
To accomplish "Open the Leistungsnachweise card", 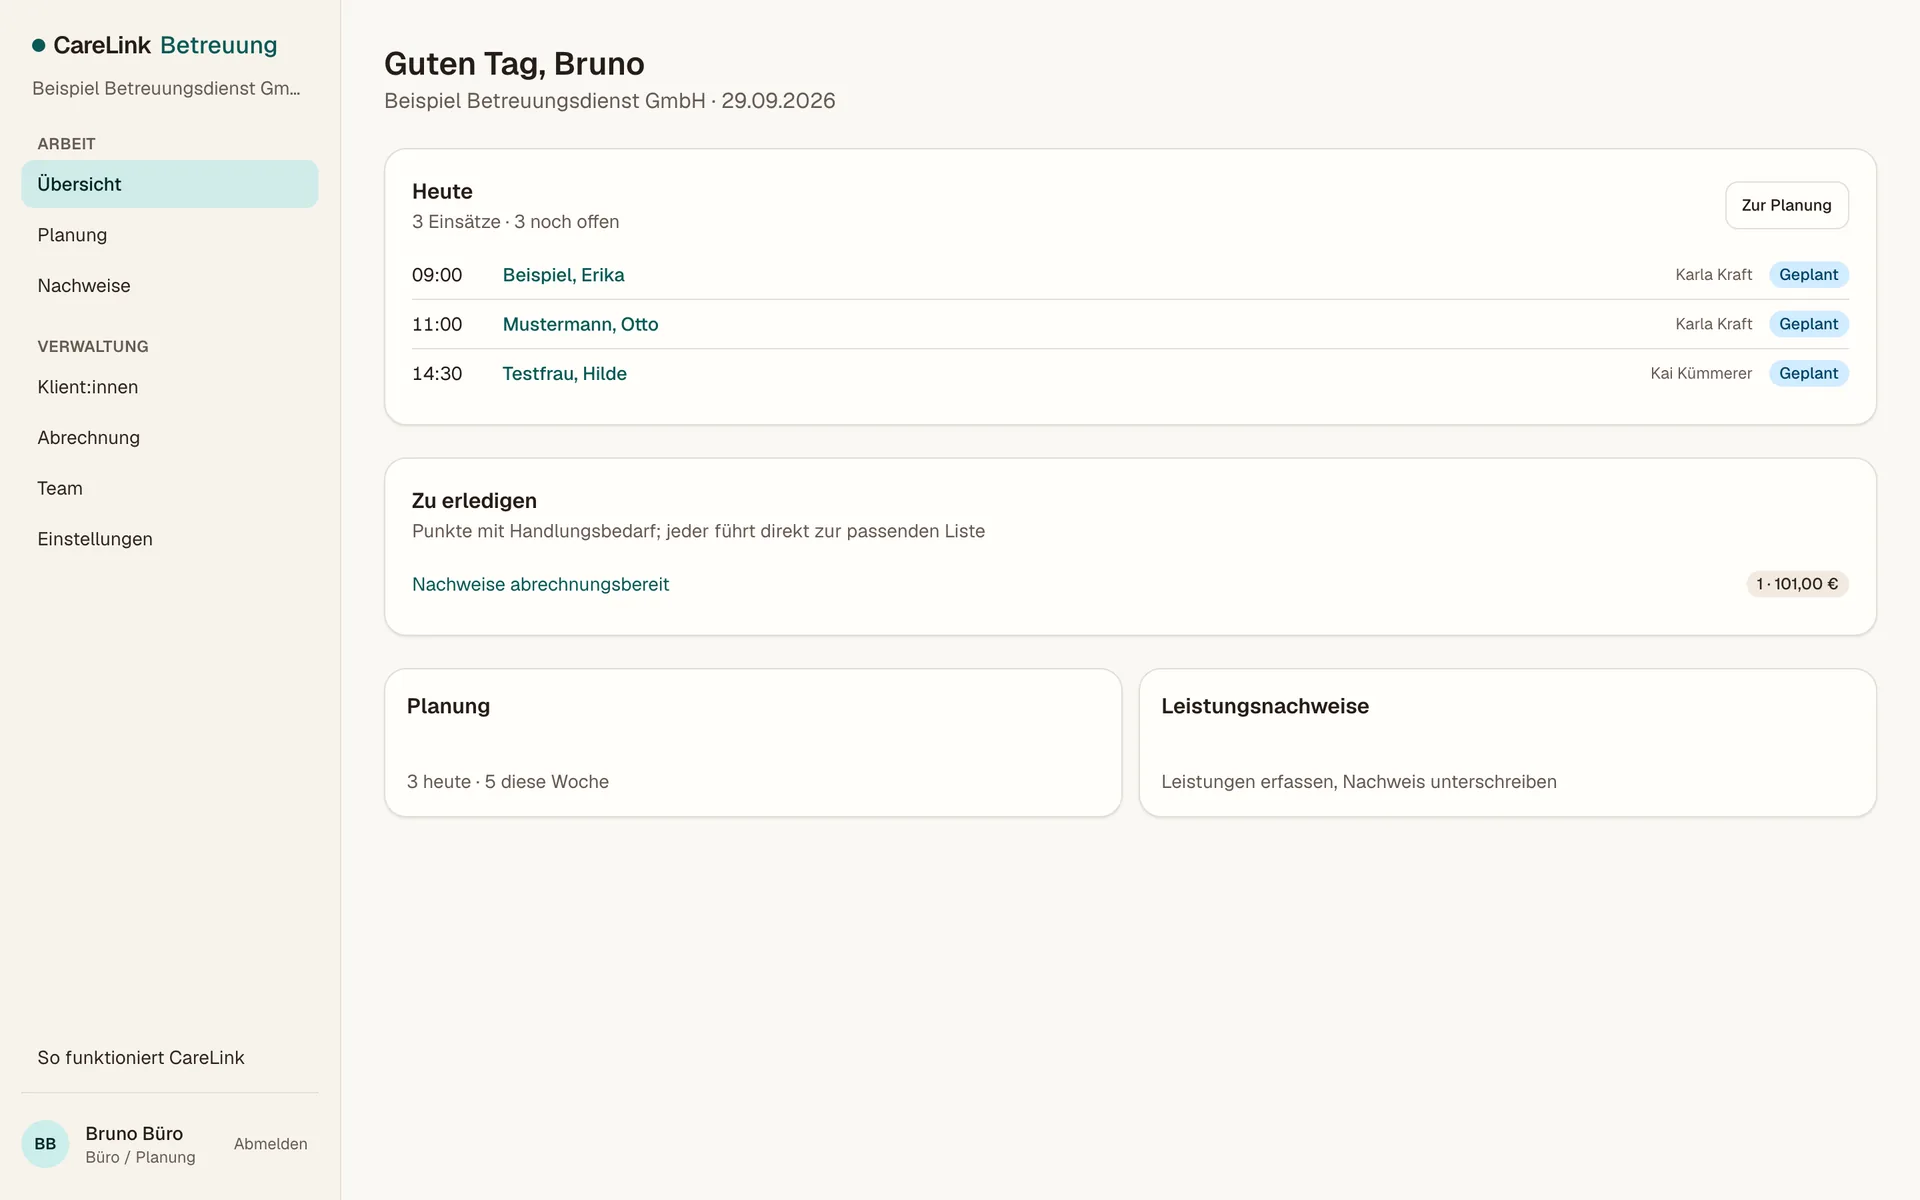I will (1507, 743).
